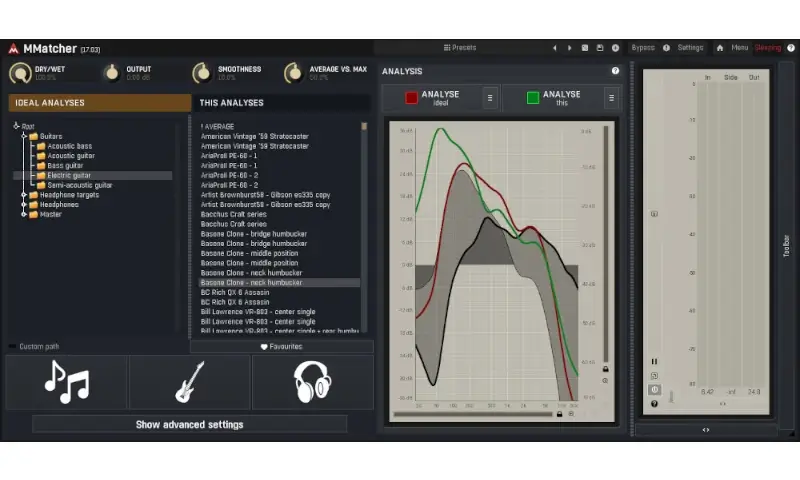Toggle the Sleeping indicator
Screen dimensions: 800x480
tap(768, 48)
